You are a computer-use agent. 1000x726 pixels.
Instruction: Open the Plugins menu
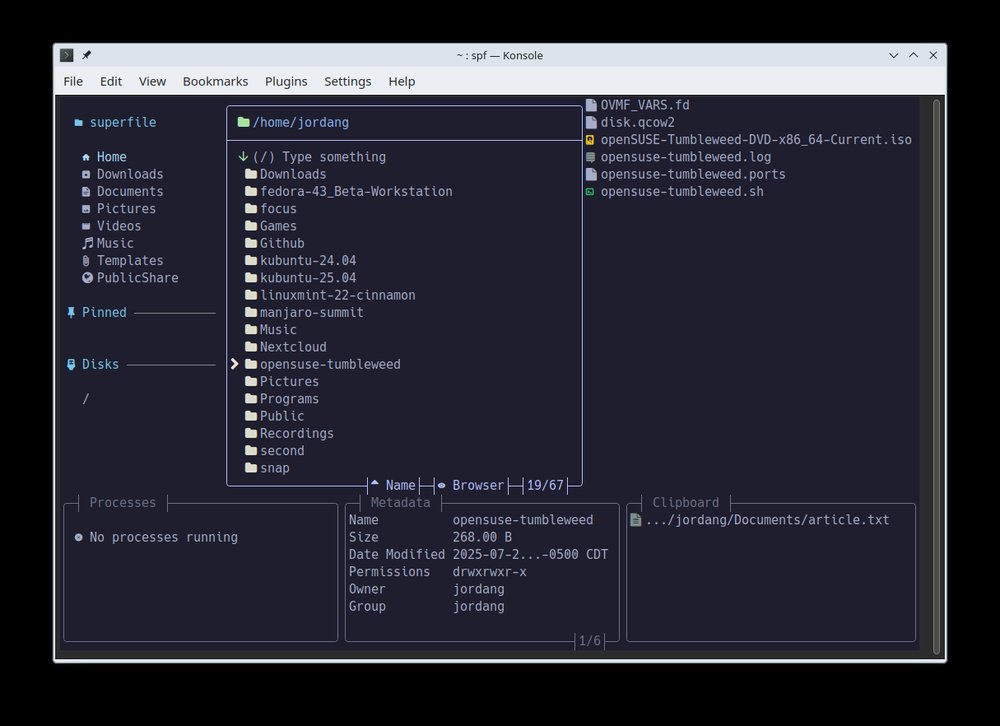click(x=286, y=81)
